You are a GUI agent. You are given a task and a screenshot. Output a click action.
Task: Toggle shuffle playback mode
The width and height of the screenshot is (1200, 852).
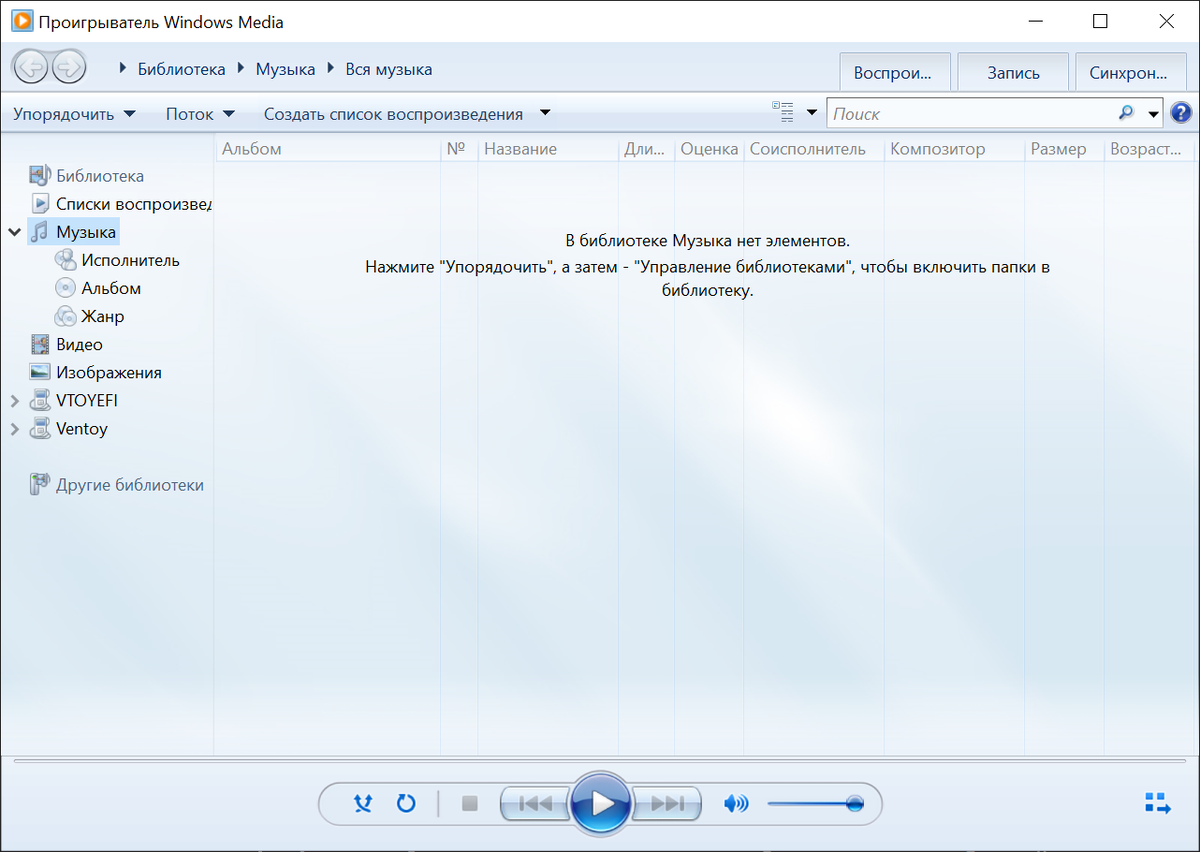(x=363, y=803)
